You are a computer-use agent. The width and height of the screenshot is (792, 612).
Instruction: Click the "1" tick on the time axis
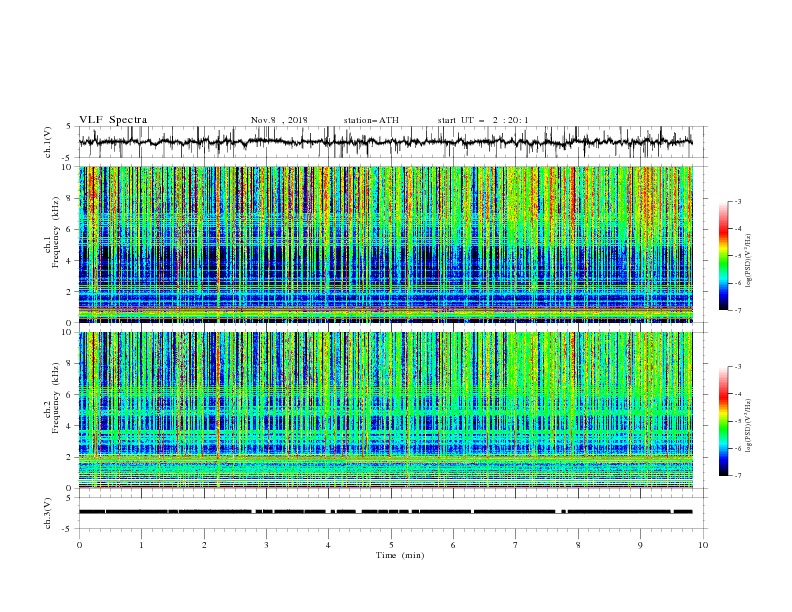(x=141, y=545)
